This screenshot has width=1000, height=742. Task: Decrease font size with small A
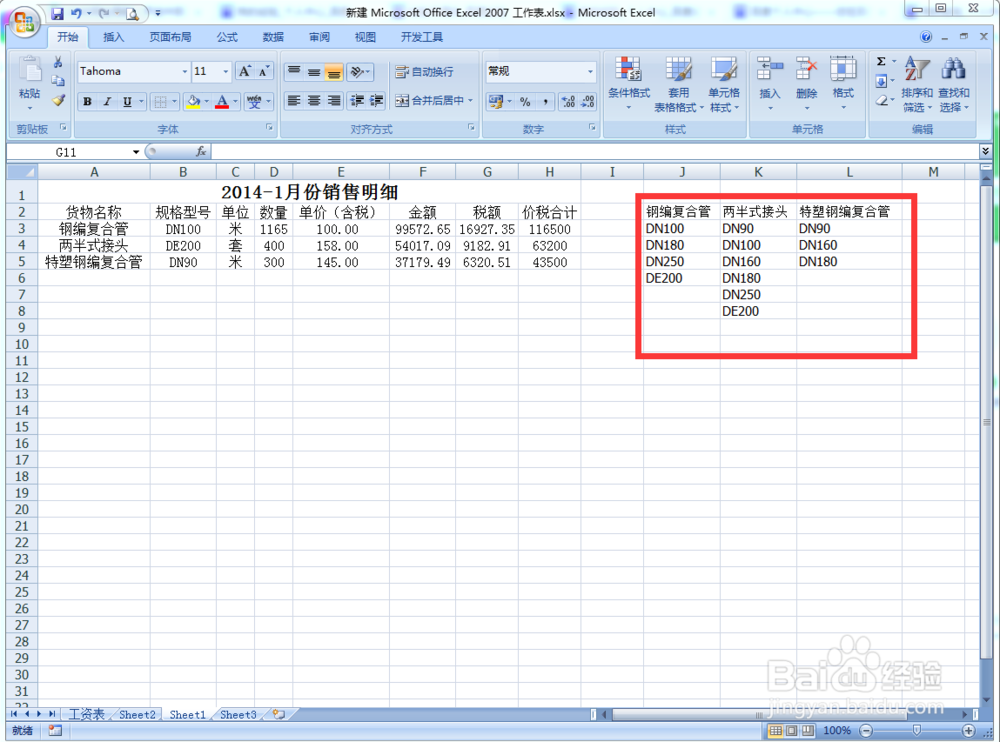click(263, 71)
